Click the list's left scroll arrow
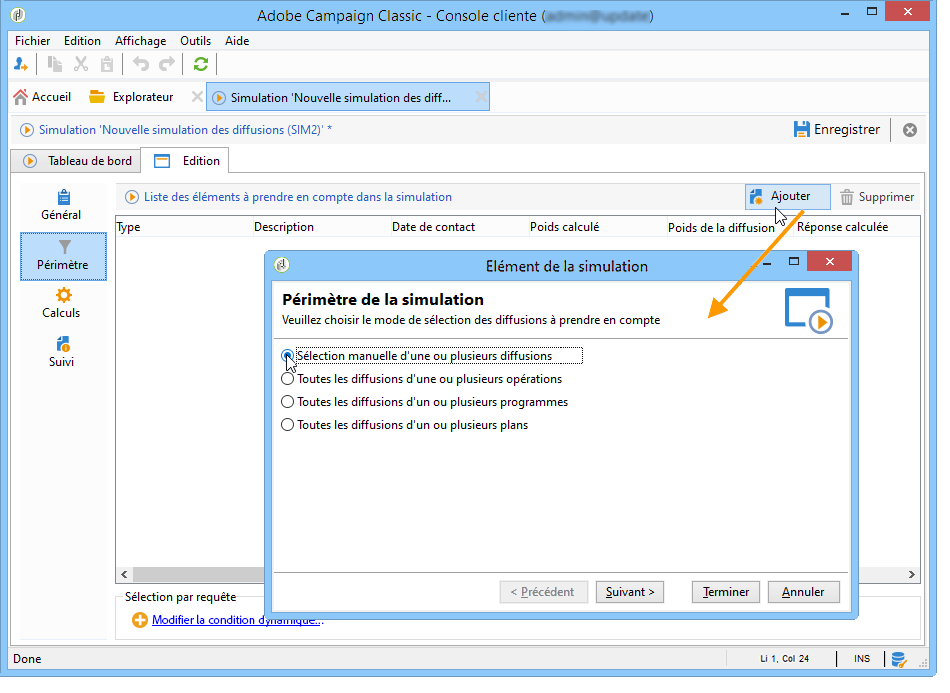This screenshot has height=693, width=950. pyautogui.click(x=124, y=574)
